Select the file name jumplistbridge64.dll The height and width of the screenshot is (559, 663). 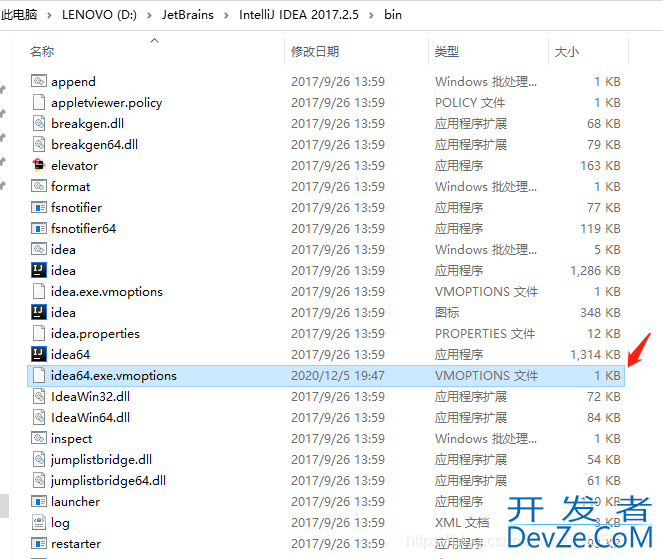[x=108, y=481]
